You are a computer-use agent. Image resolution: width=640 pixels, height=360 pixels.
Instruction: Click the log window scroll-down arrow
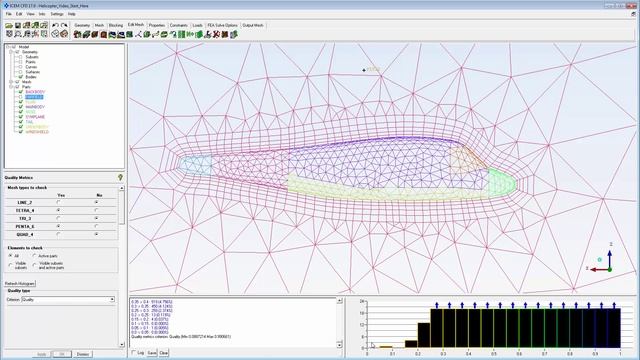pyautogui.click(x=339, y=345)
